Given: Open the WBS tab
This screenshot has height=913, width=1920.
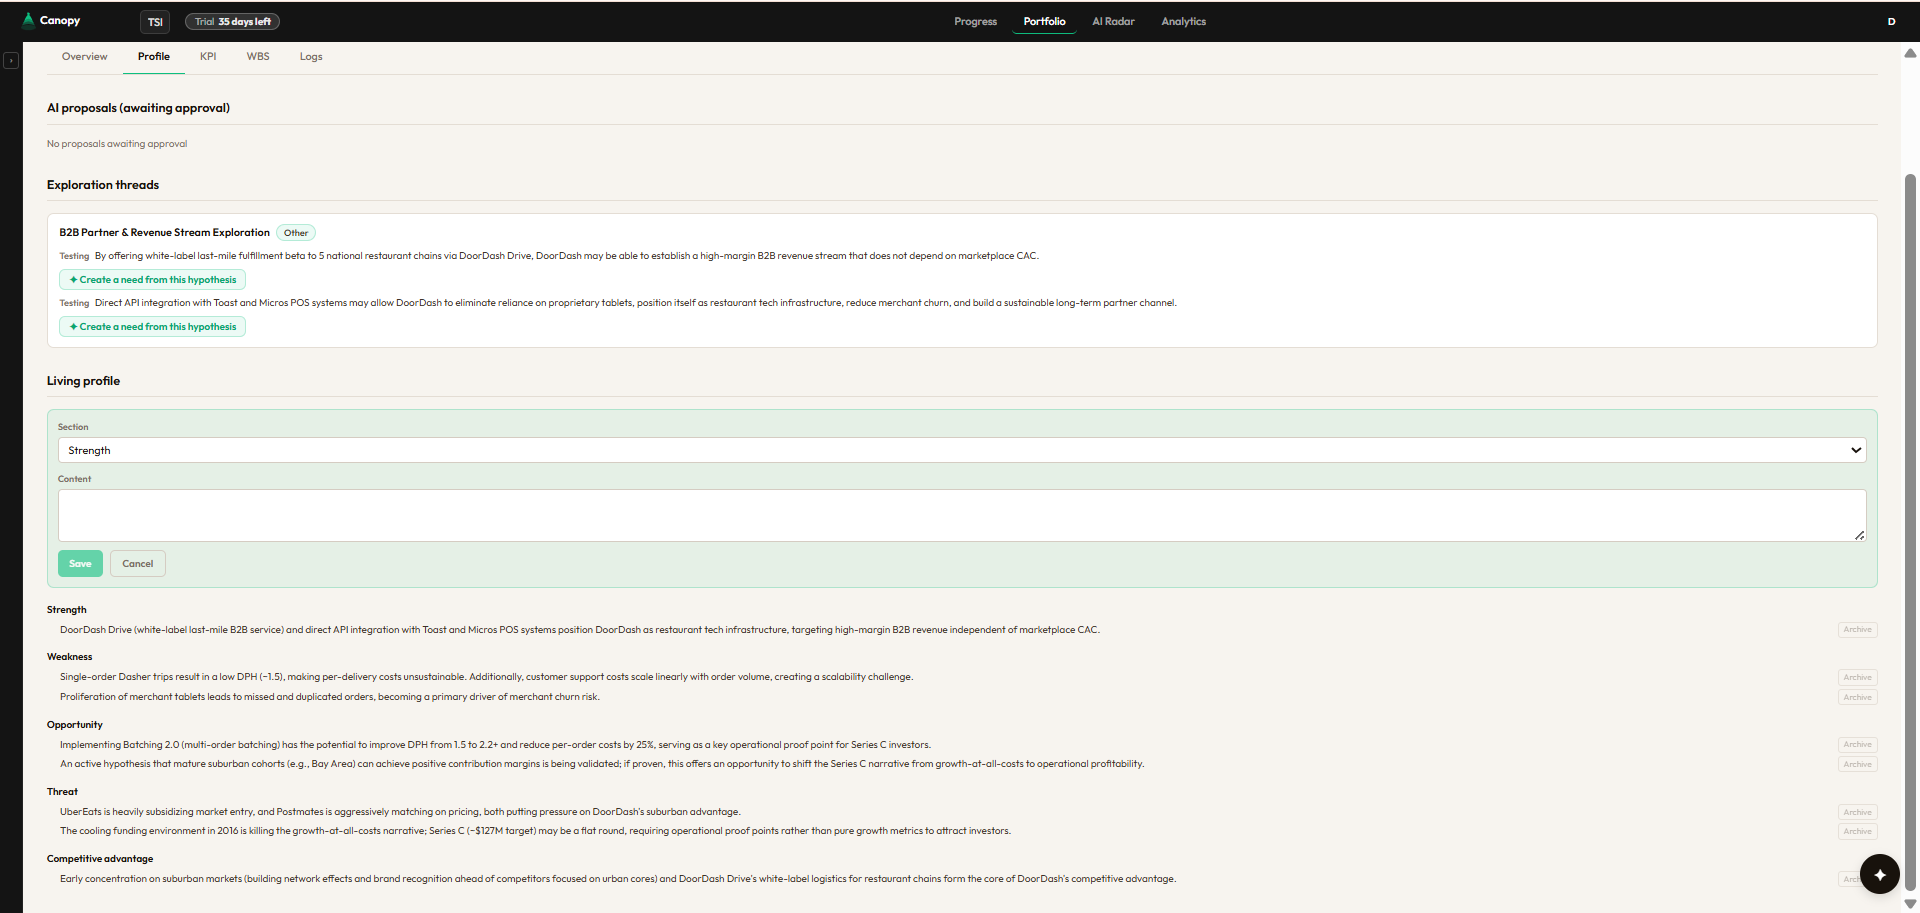Looking at the screenshot, I should pos(258,57).
